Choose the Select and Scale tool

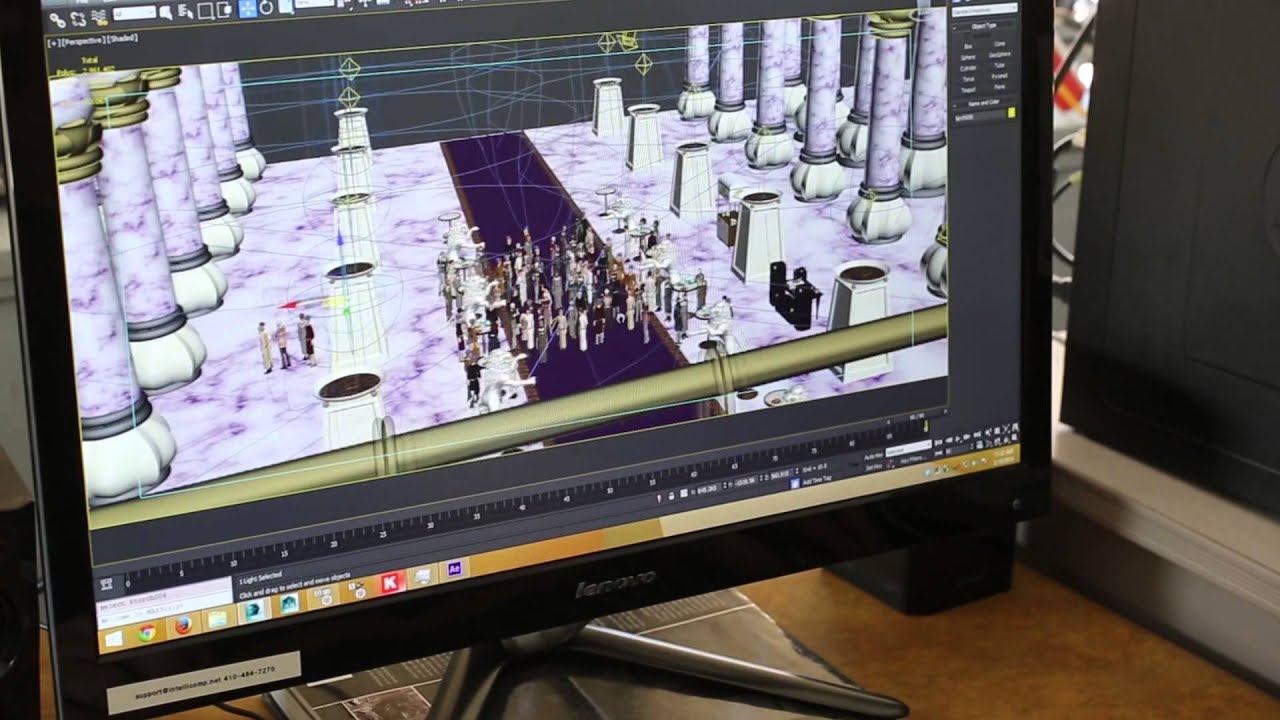(x=286, y=6)
